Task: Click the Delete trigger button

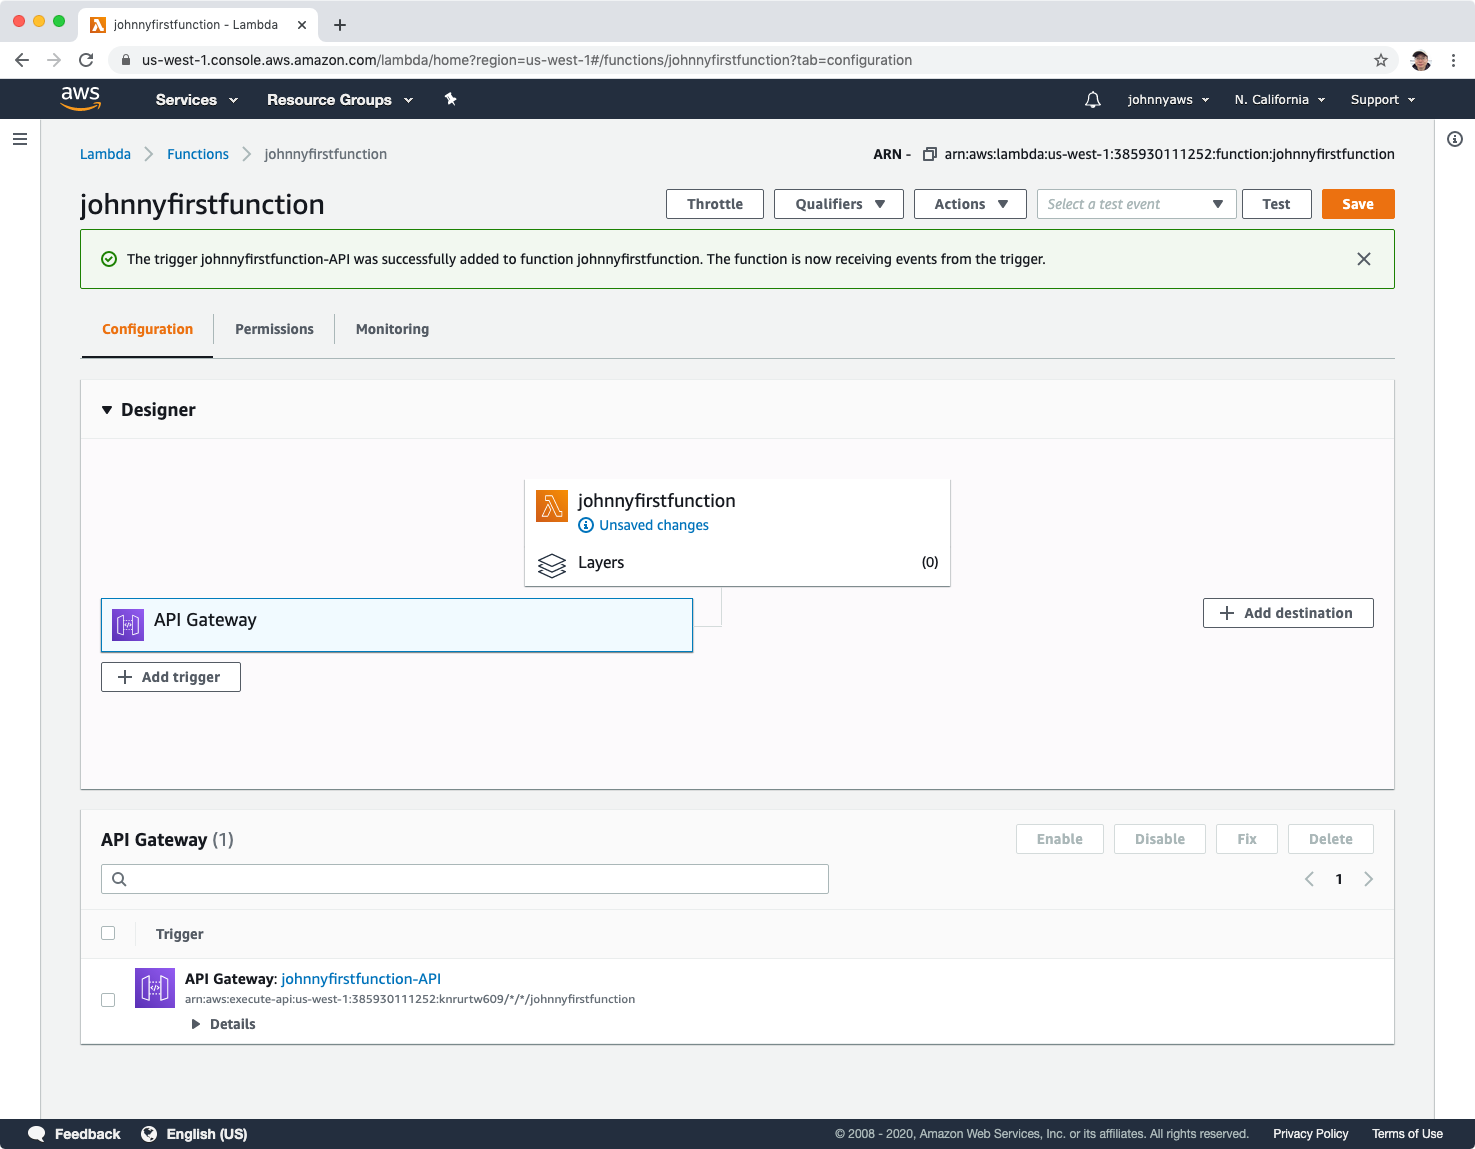Action: click(x=1331, y=839)
